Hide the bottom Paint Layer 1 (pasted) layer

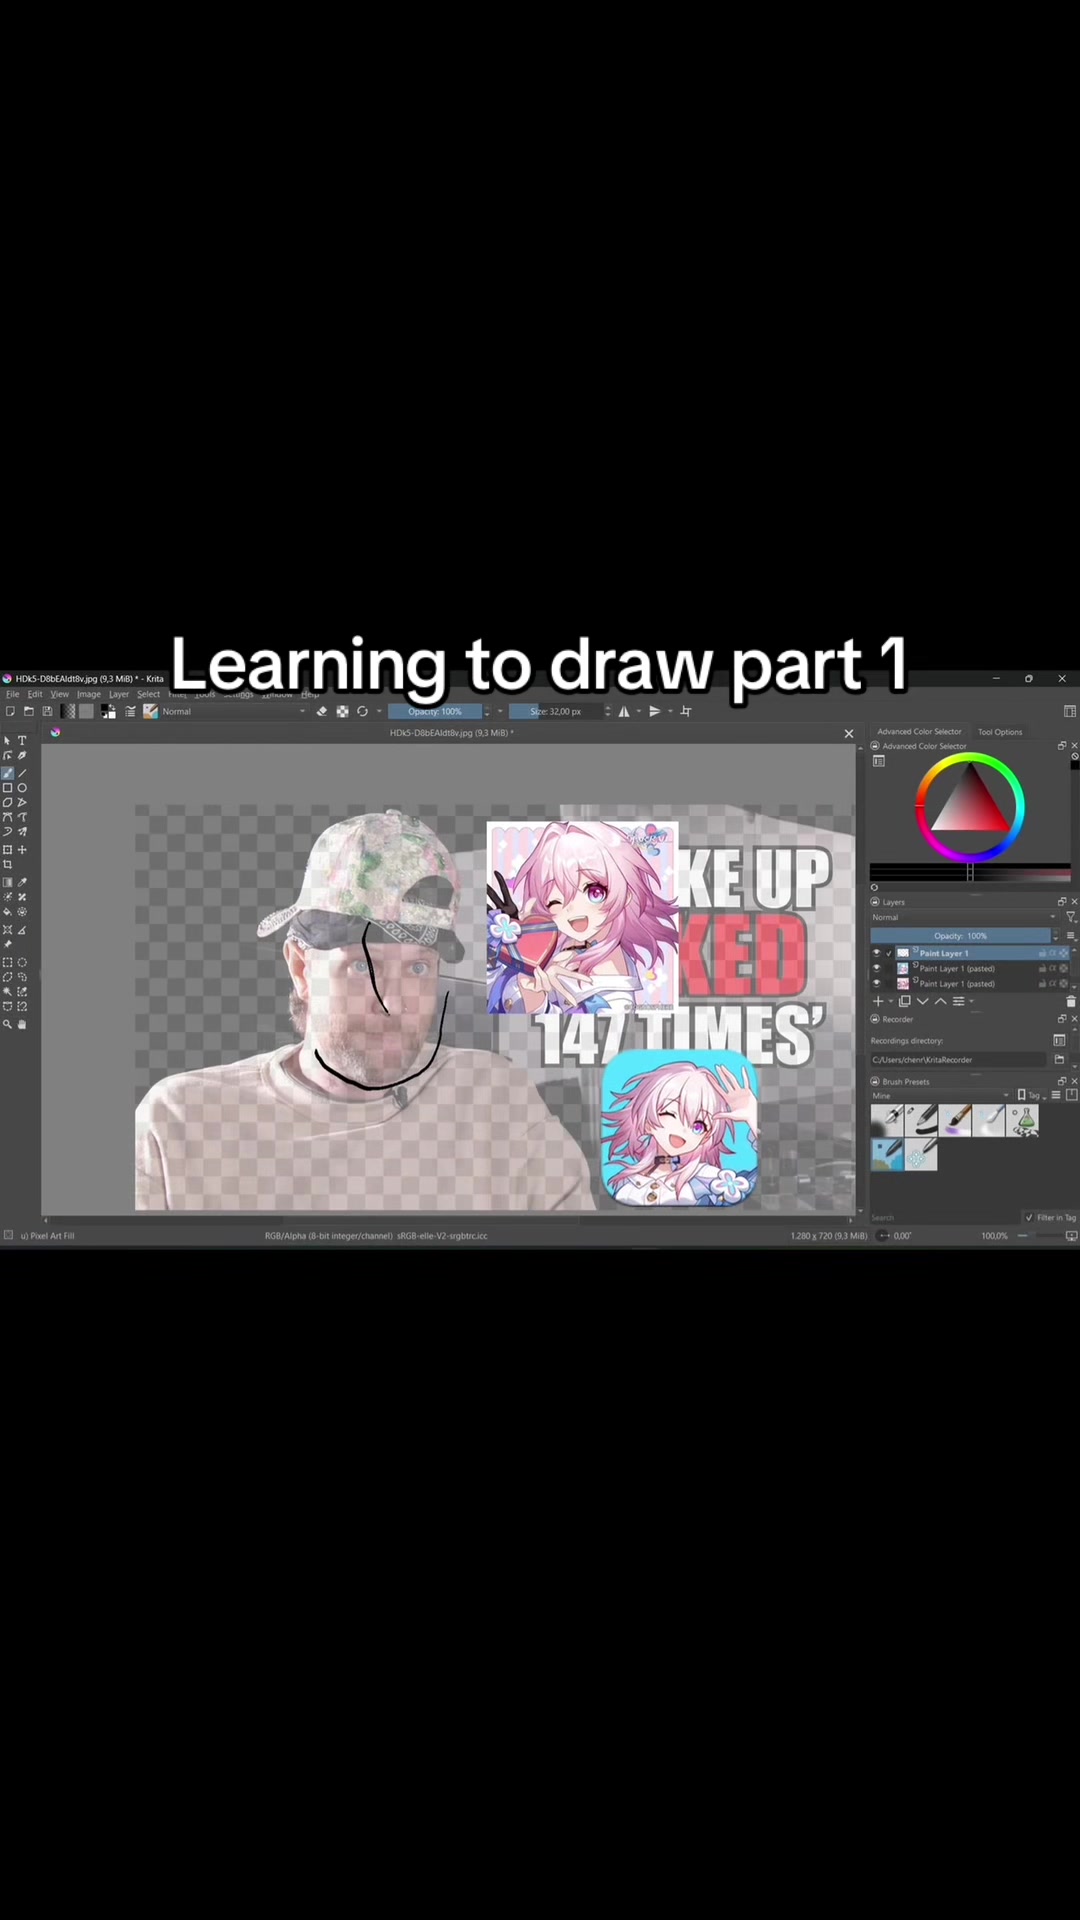click(877, 983)
